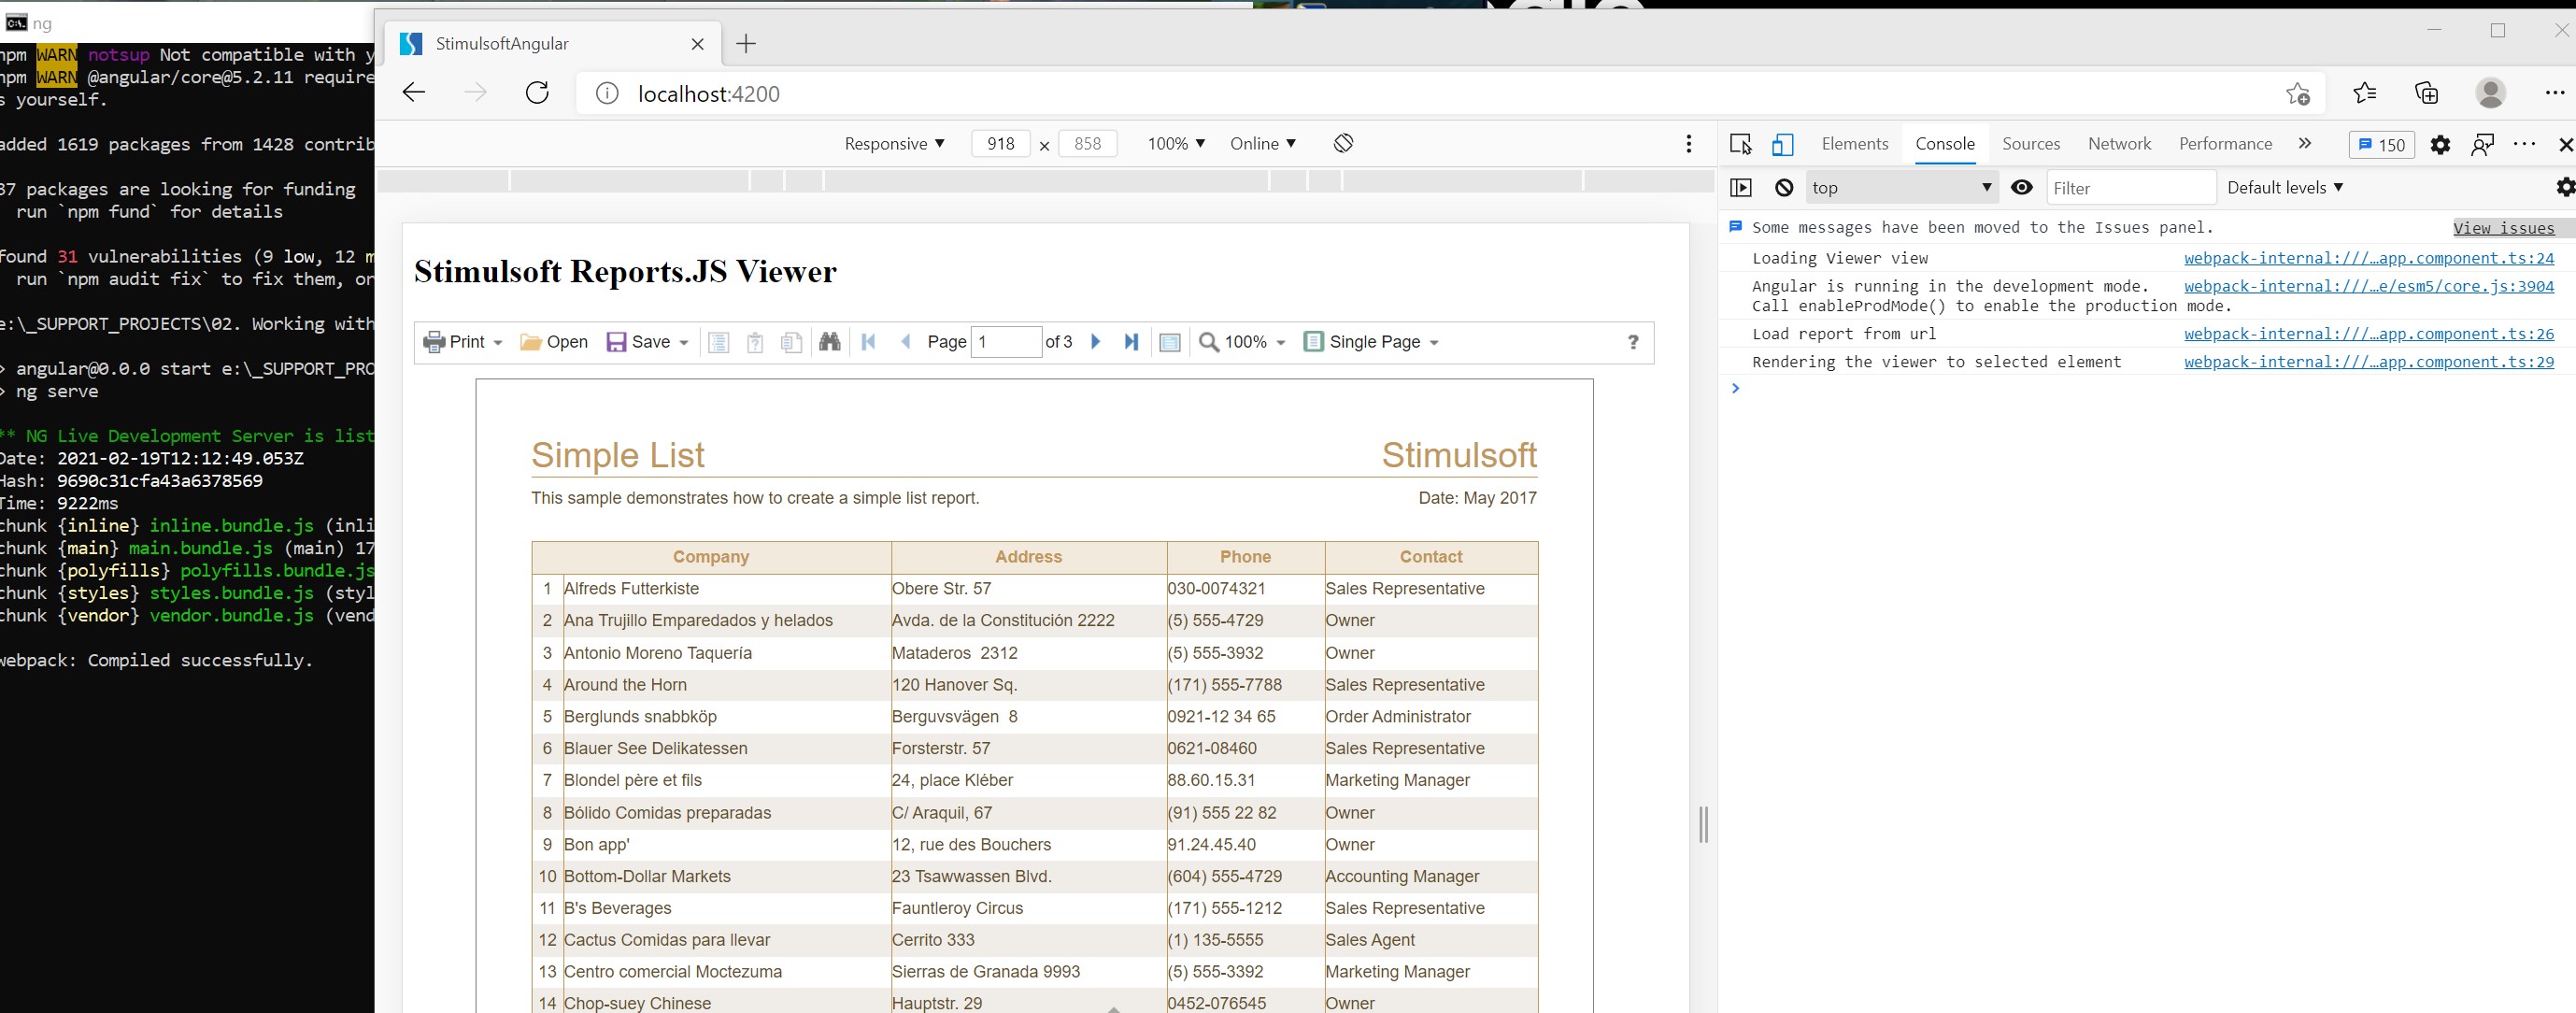Click the search/find icon in toolbar
Screen dimensions: 2576x1013
click(828, 341)
